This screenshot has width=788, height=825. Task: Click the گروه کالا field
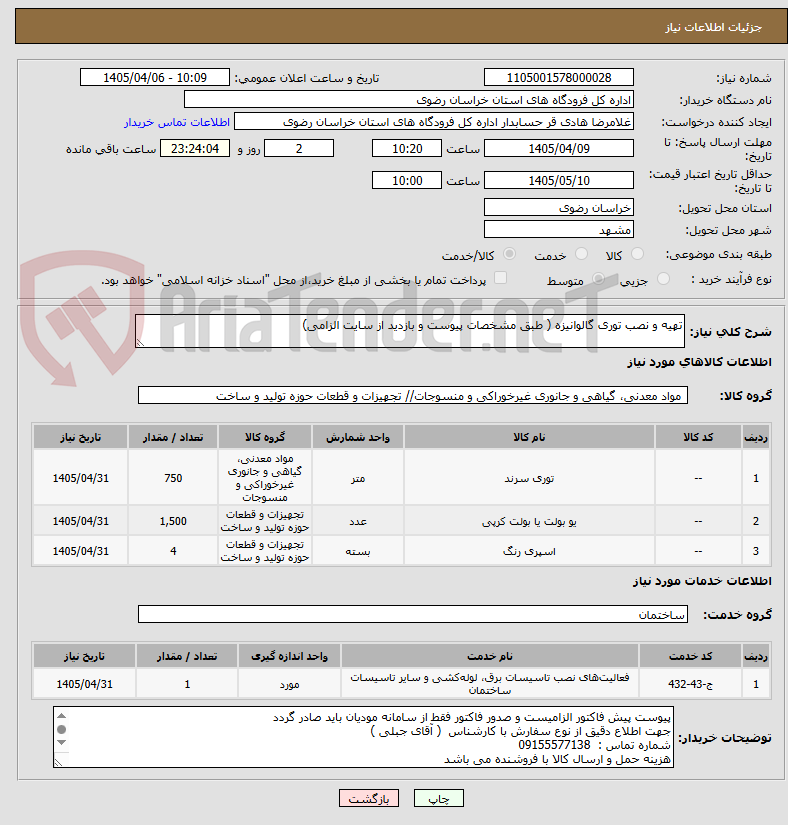[x=412, y=396]
